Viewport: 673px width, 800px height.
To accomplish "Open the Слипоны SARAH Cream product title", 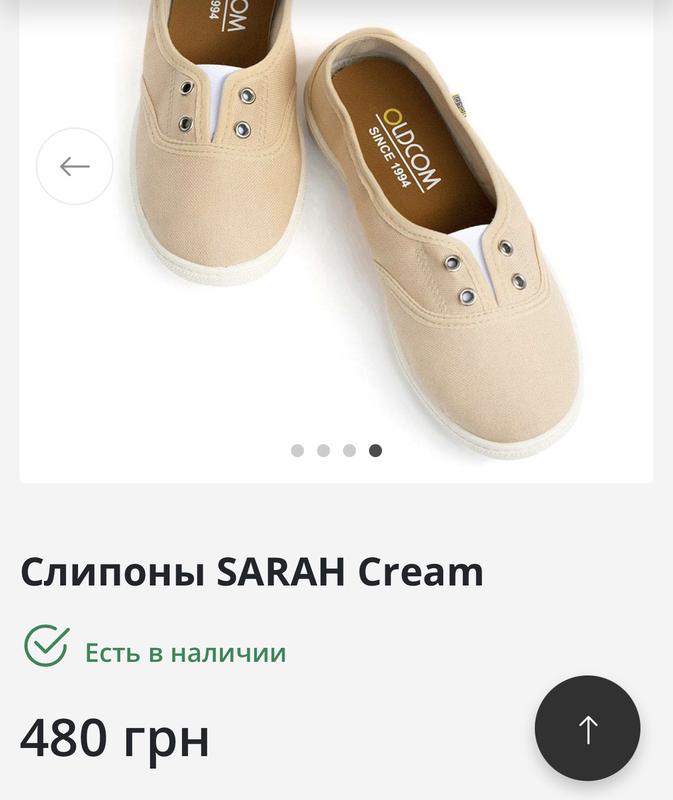I will coord(252,572).
